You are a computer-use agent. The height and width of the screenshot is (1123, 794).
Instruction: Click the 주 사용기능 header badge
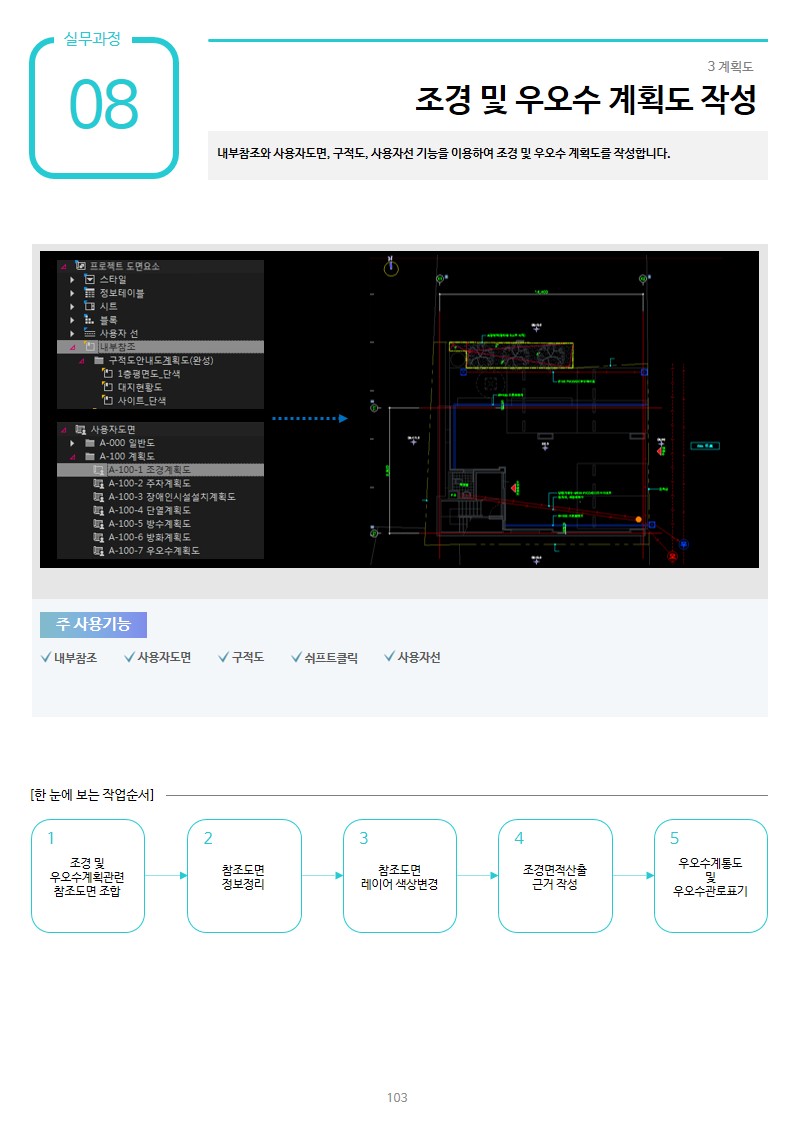[x=93, y=625]
